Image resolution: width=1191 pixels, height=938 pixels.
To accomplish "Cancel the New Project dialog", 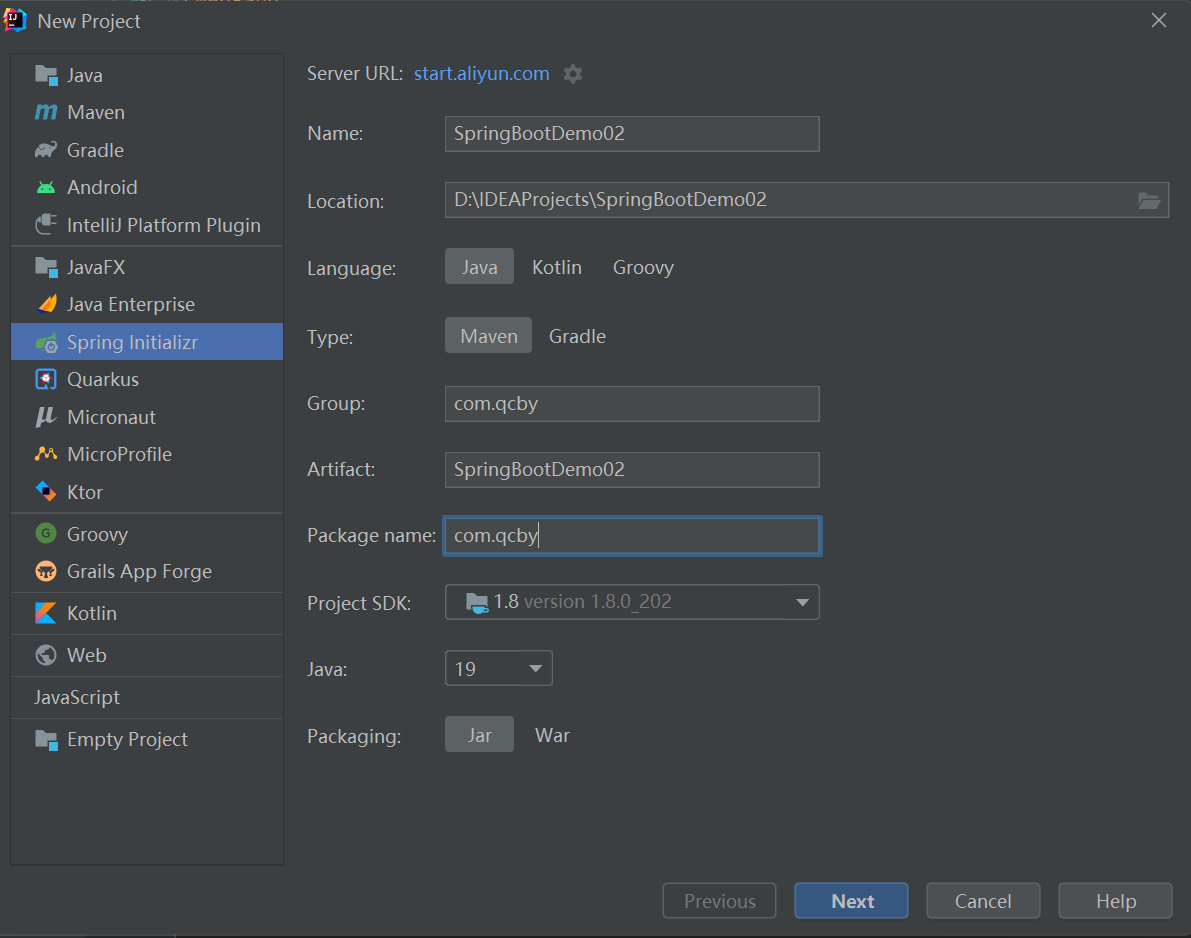I will (983, 901).
